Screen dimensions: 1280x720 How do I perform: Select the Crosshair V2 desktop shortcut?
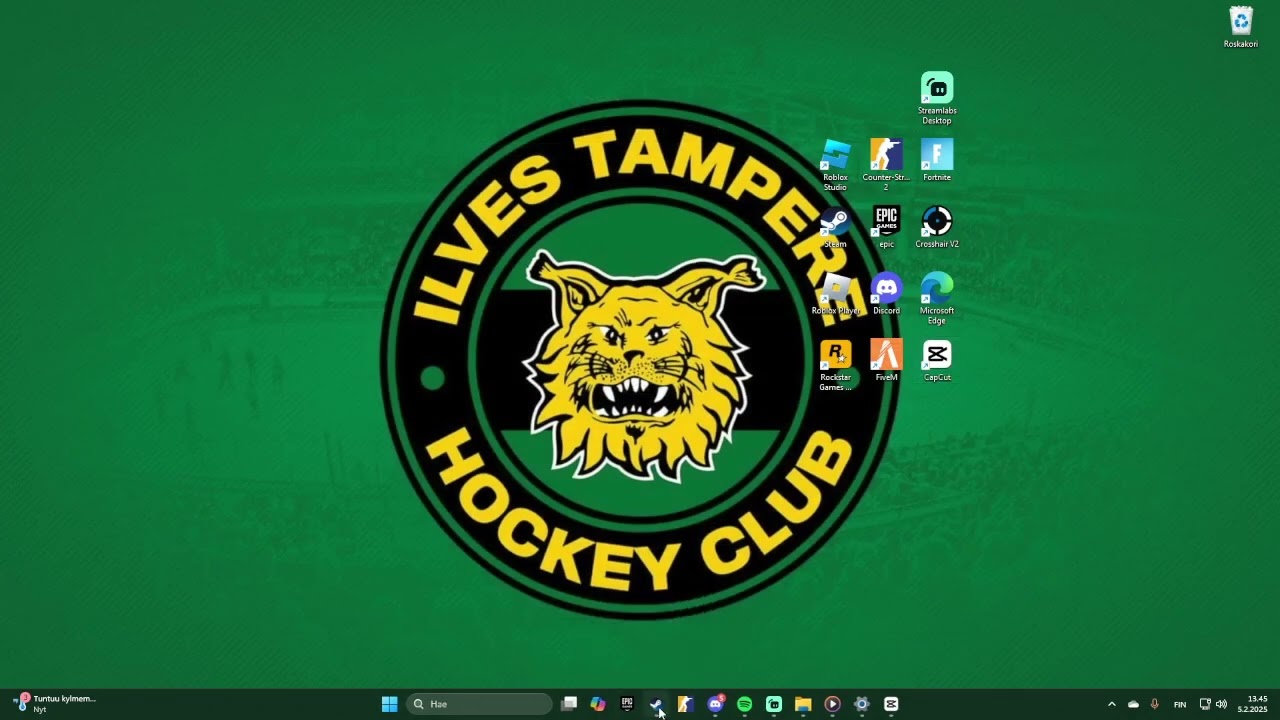937,227
